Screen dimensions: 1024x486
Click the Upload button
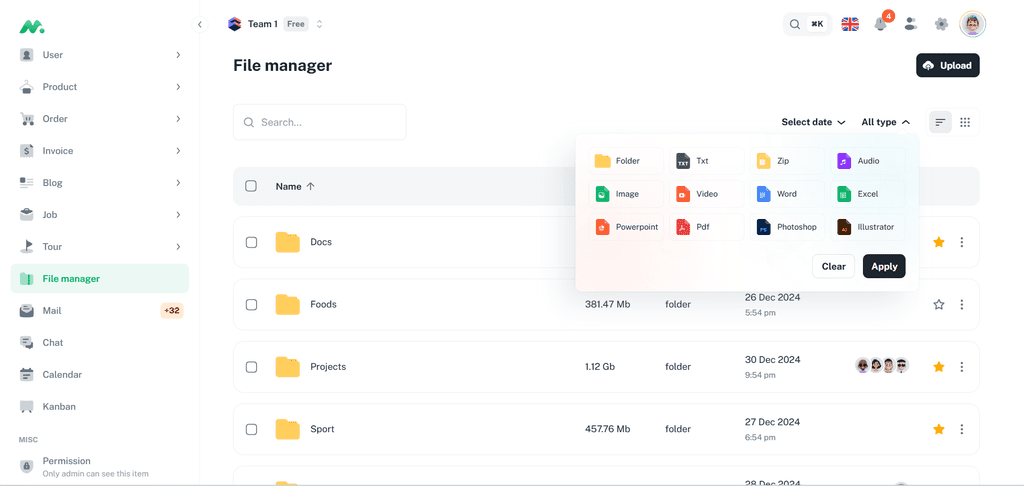pyautogui.click(x=948, y=65)
